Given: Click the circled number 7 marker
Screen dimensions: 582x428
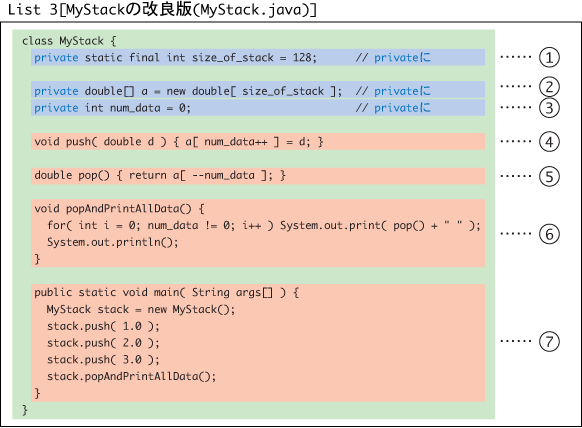Looking at the screenshot, I should (549, 342).
